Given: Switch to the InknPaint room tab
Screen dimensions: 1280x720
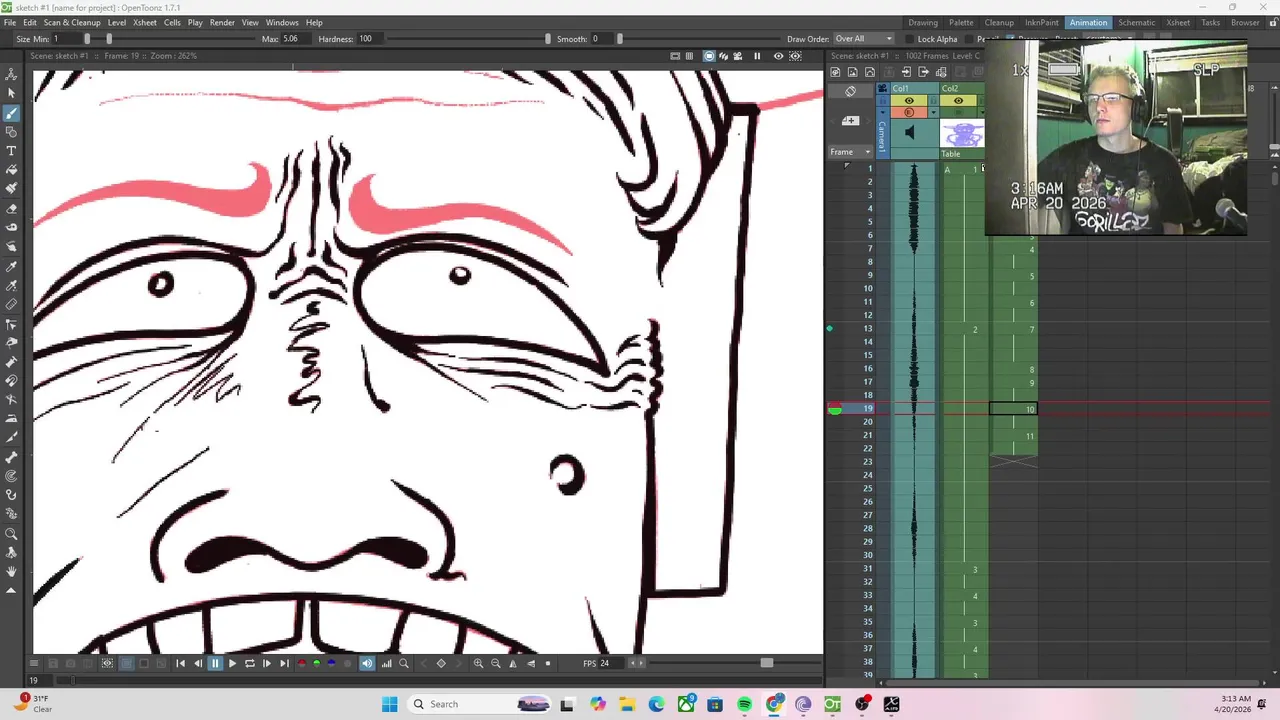Looking at the screenshot, I should point(1042,22).
